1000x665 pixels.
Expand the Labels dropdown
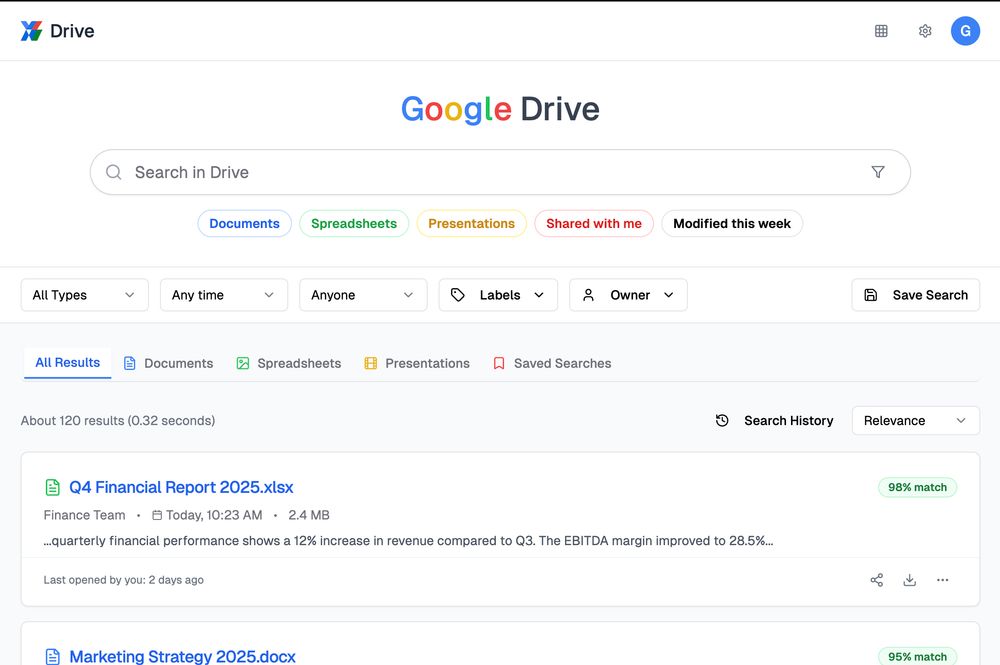[498, 295]
